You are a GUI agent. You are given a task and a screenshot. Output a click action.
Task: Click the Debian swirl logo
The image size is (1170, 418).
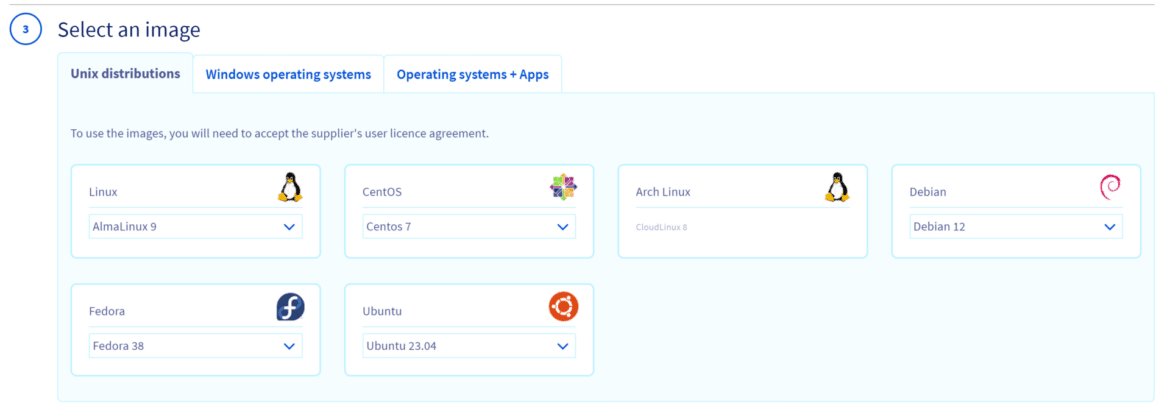pos(1110,187)
